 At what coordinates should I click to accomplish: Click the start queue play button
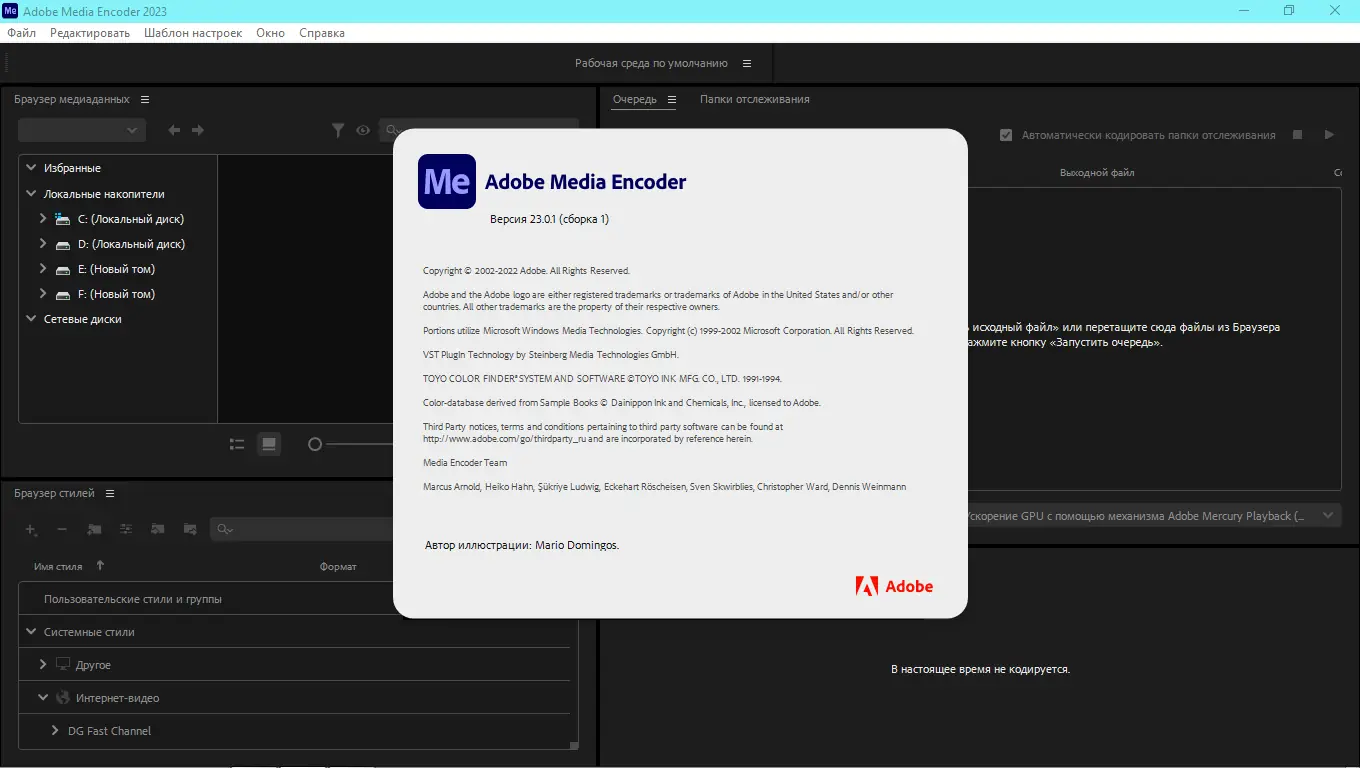coord(1329,135)
